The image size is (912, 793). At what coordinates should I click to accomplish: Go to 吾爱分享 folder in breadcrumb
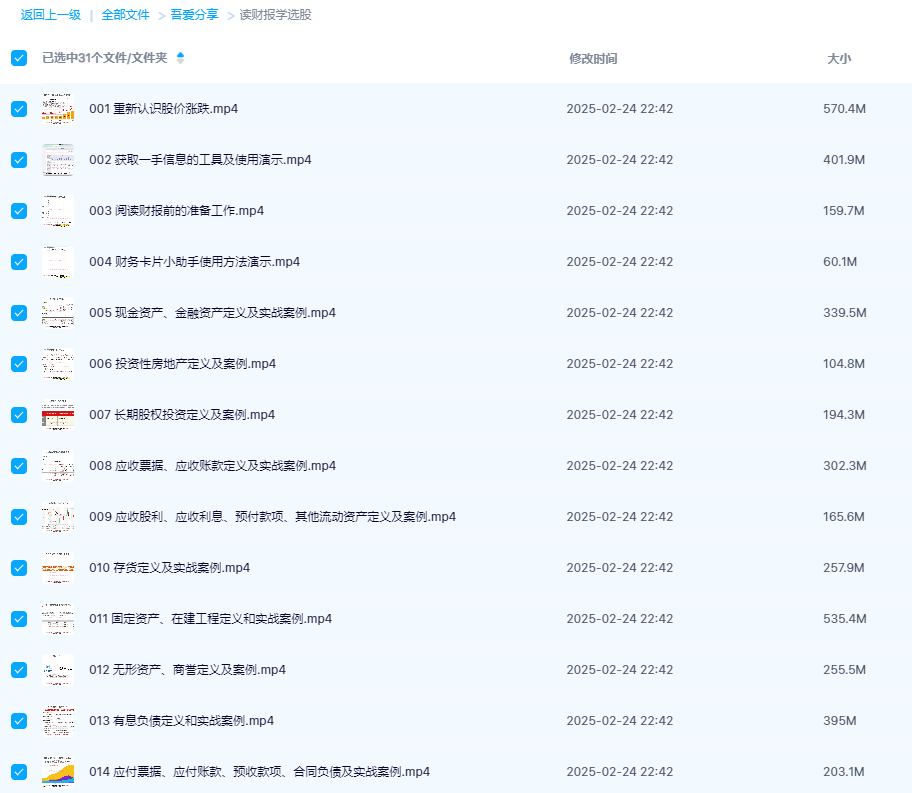[x=194, y=15]
